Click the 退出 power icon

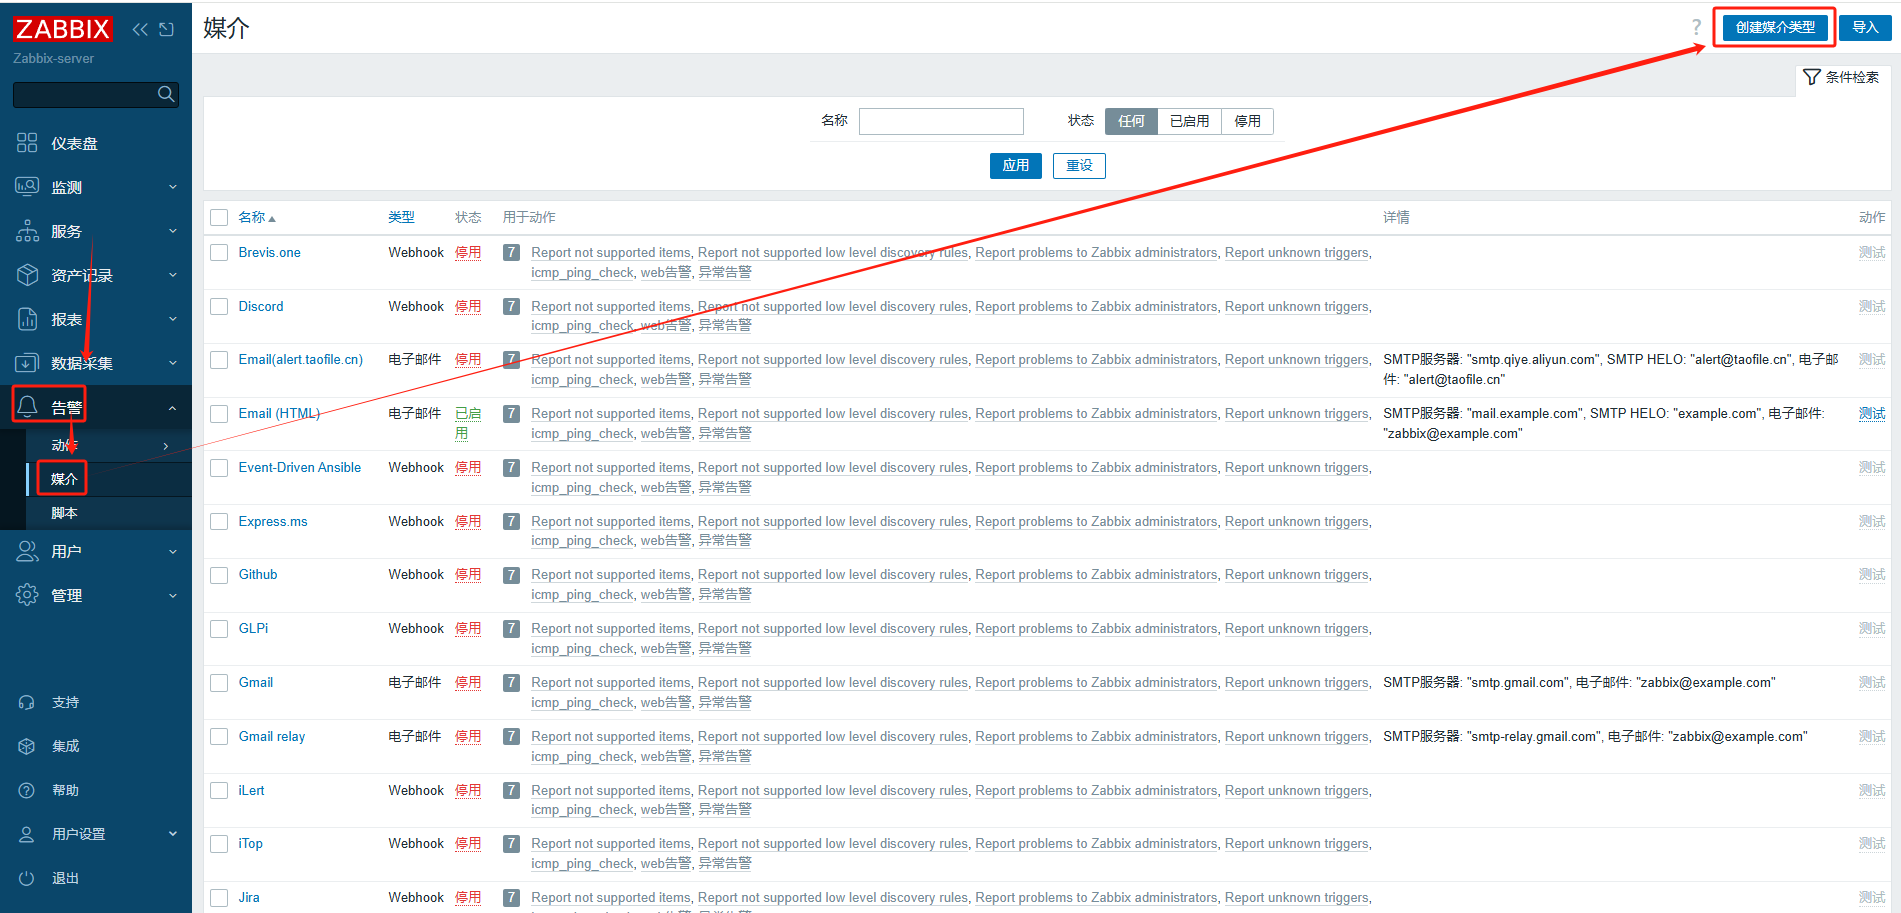tap(27, 878)
